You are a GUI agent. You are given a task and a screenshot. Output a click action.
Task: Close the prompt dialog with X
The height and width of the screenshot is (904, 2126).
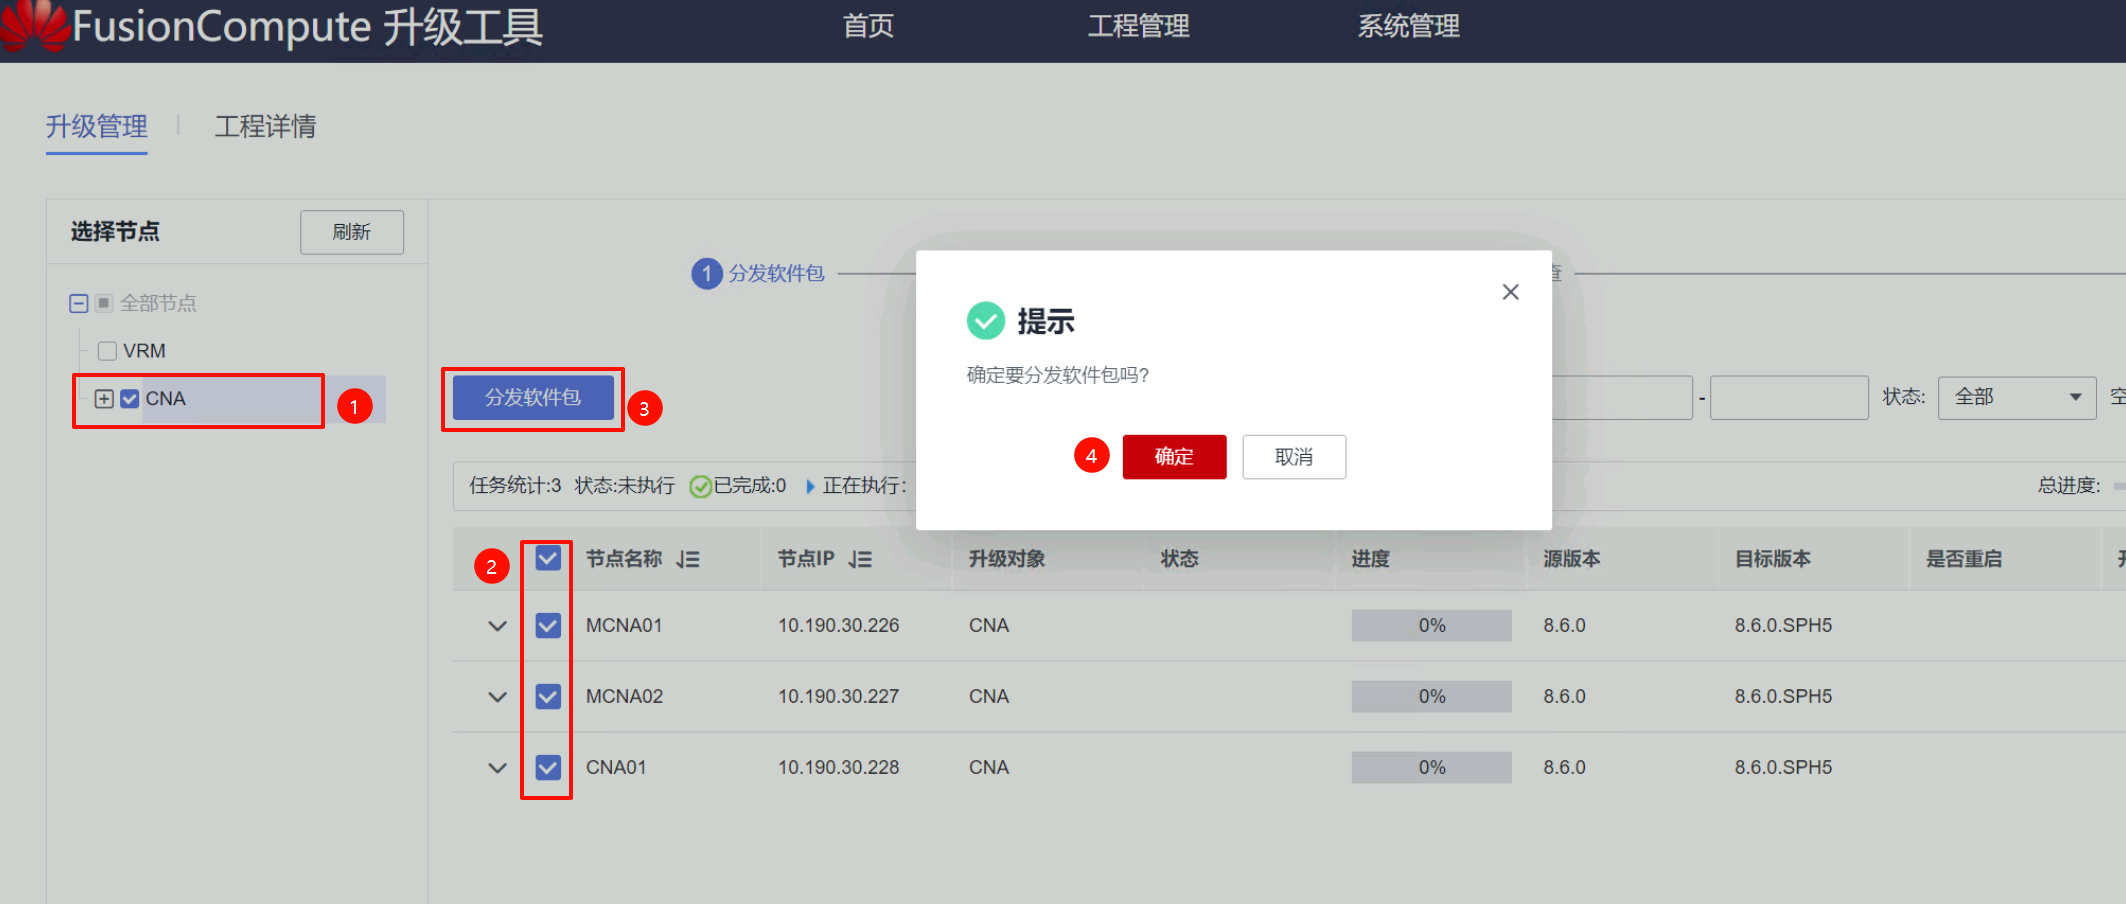pos(1510,292)
